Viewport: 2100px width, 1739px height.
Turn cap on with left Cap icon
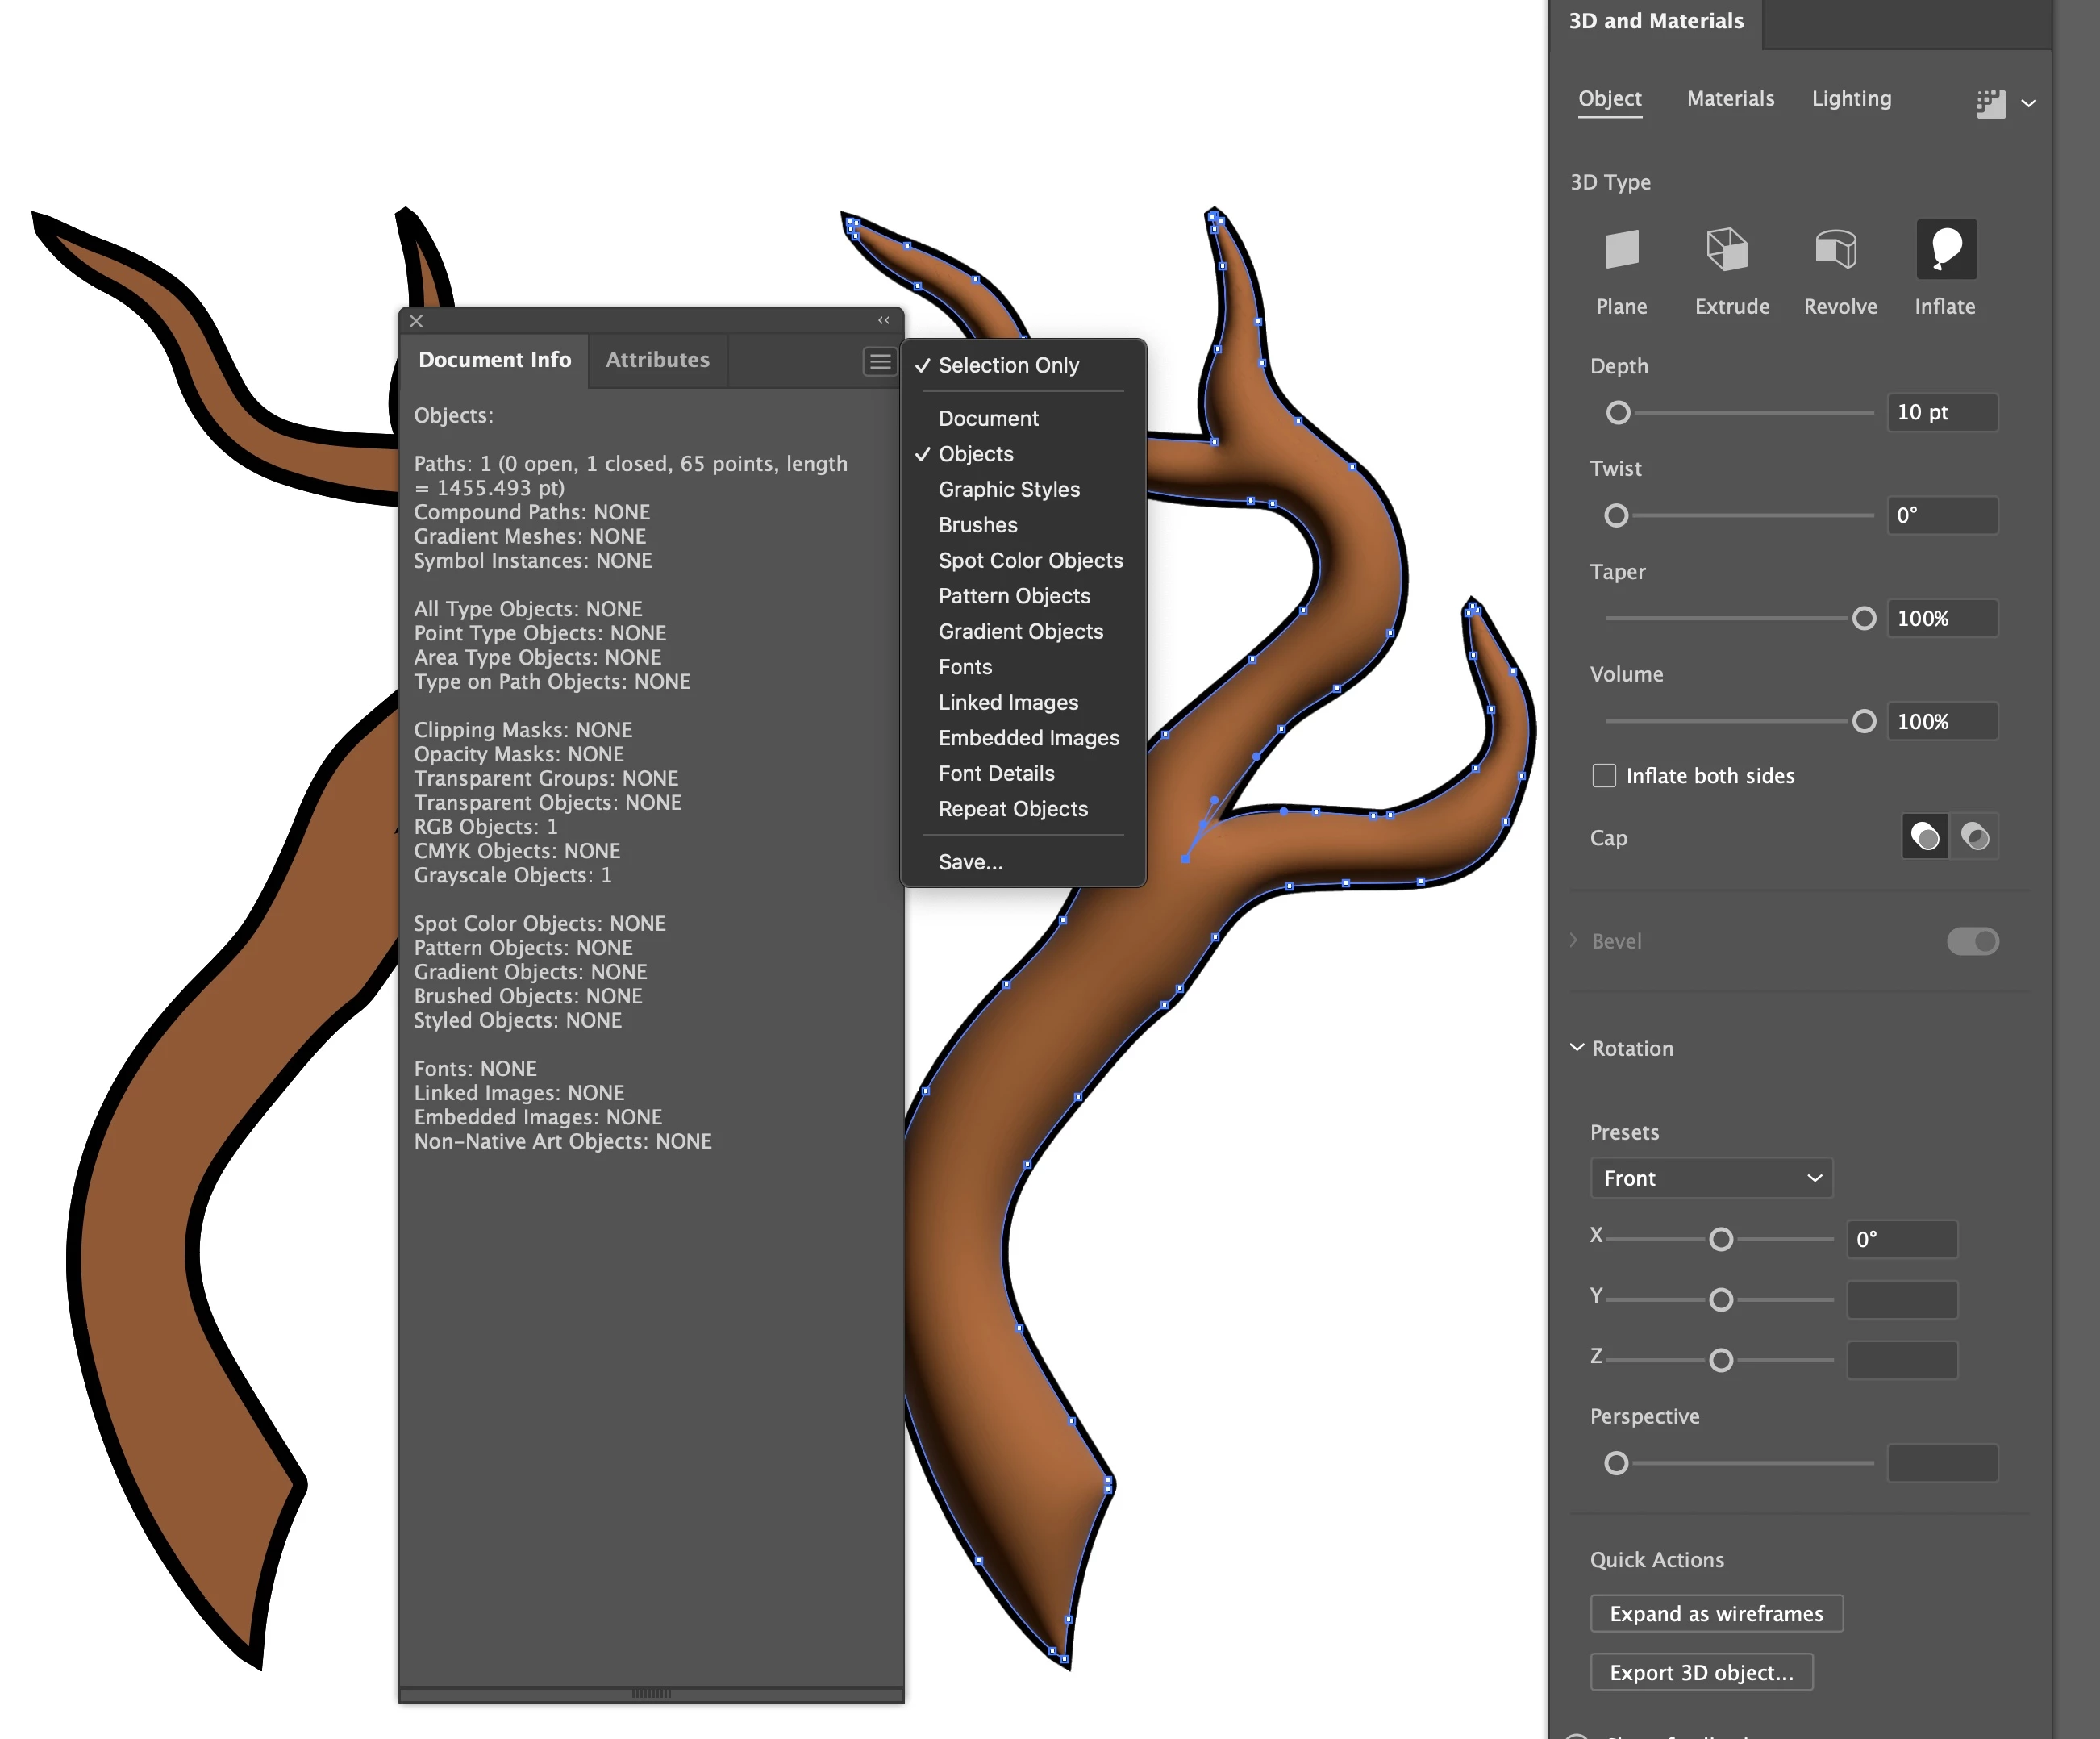(1924, 837)
